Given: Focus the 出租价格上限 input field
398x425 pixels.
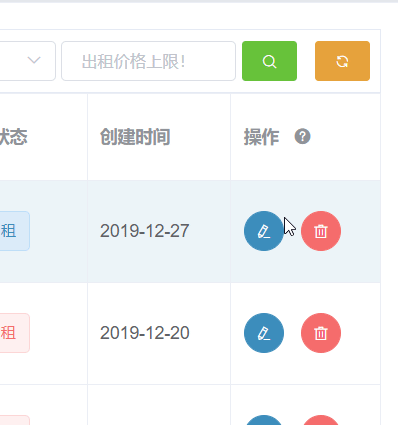Looking at the screenshot, I should [149, 61].
